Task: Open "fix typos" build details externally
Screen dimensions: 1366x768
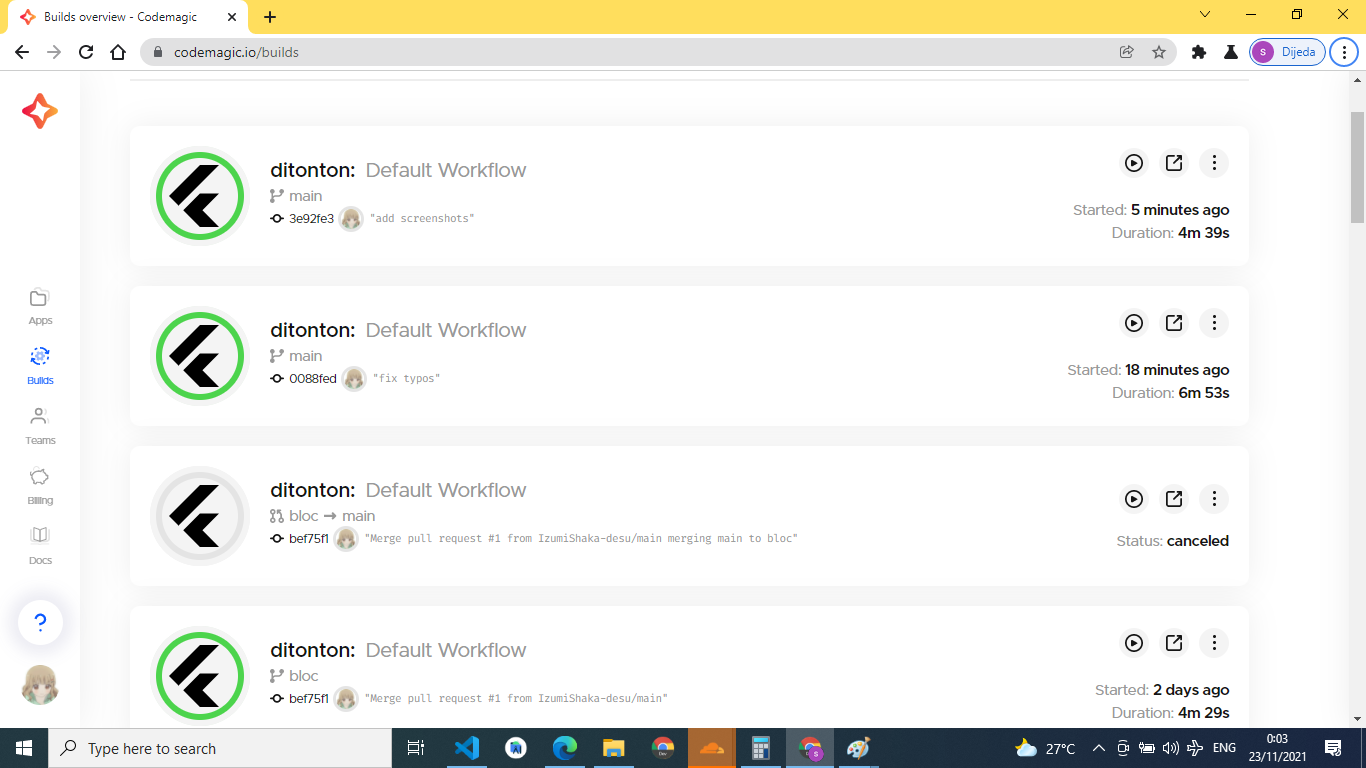Action: (1174, 323)
